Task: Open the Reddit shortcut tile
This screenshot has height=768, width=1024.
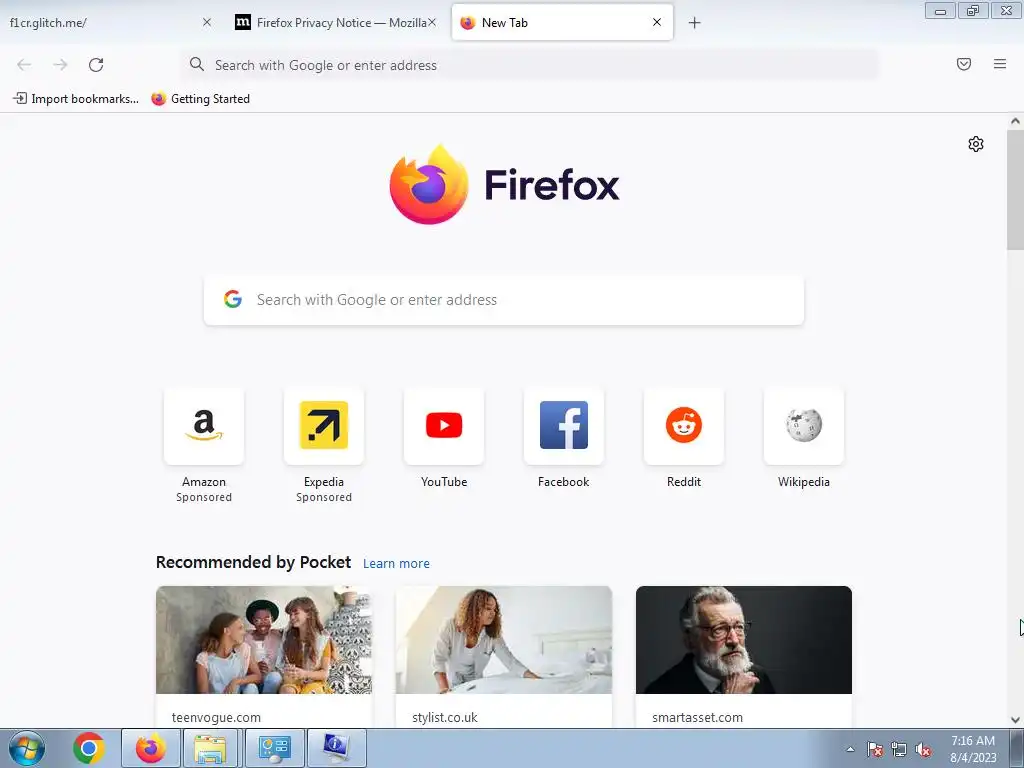Action: click(684, 426)
